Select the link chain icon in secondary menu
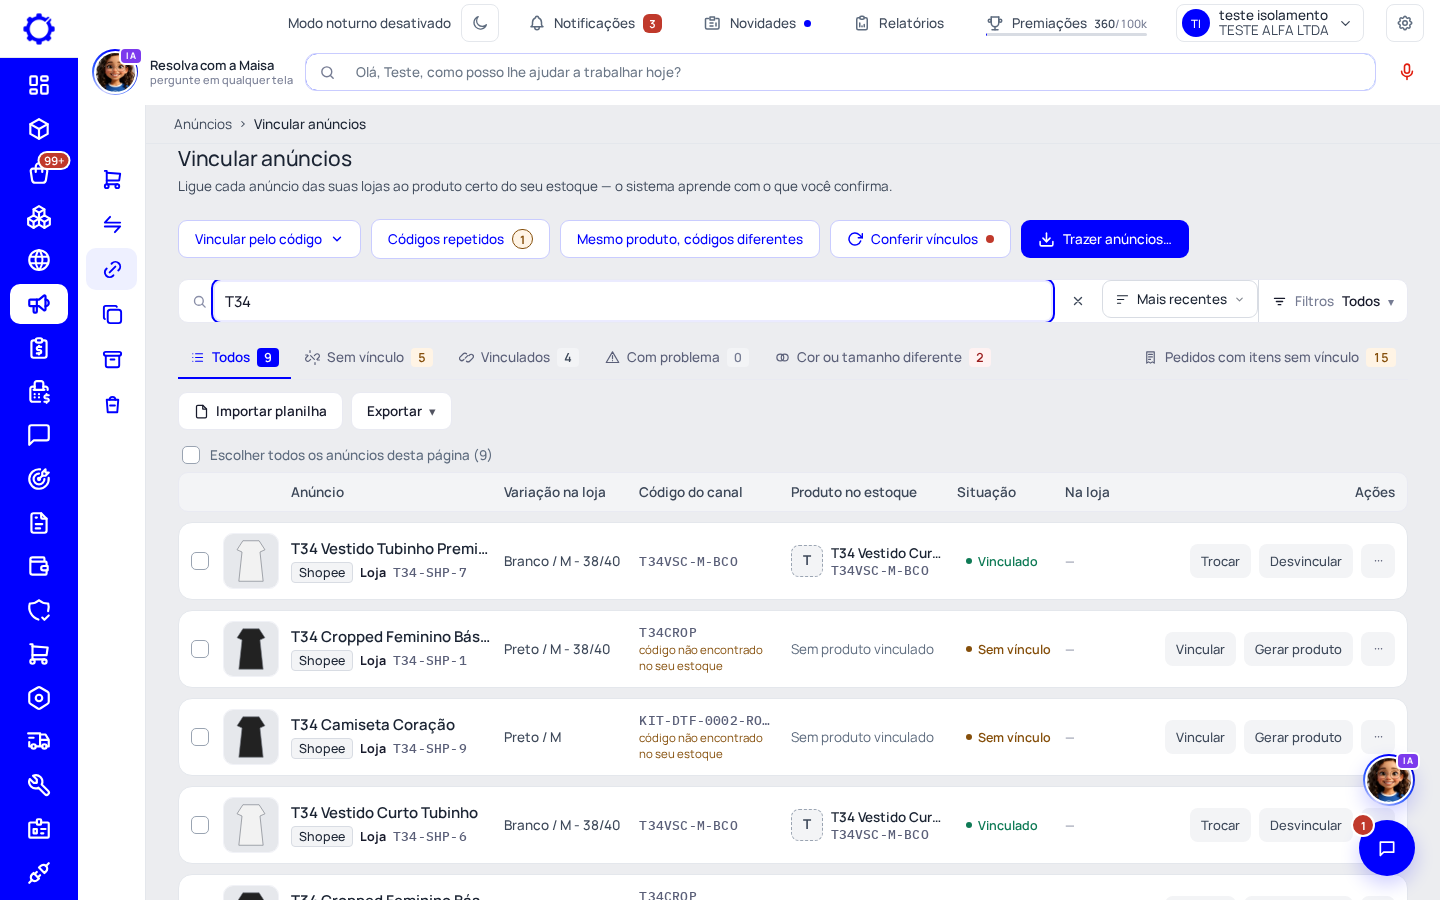This screenshot has height=900, width=1440. (x=112, y=269)
